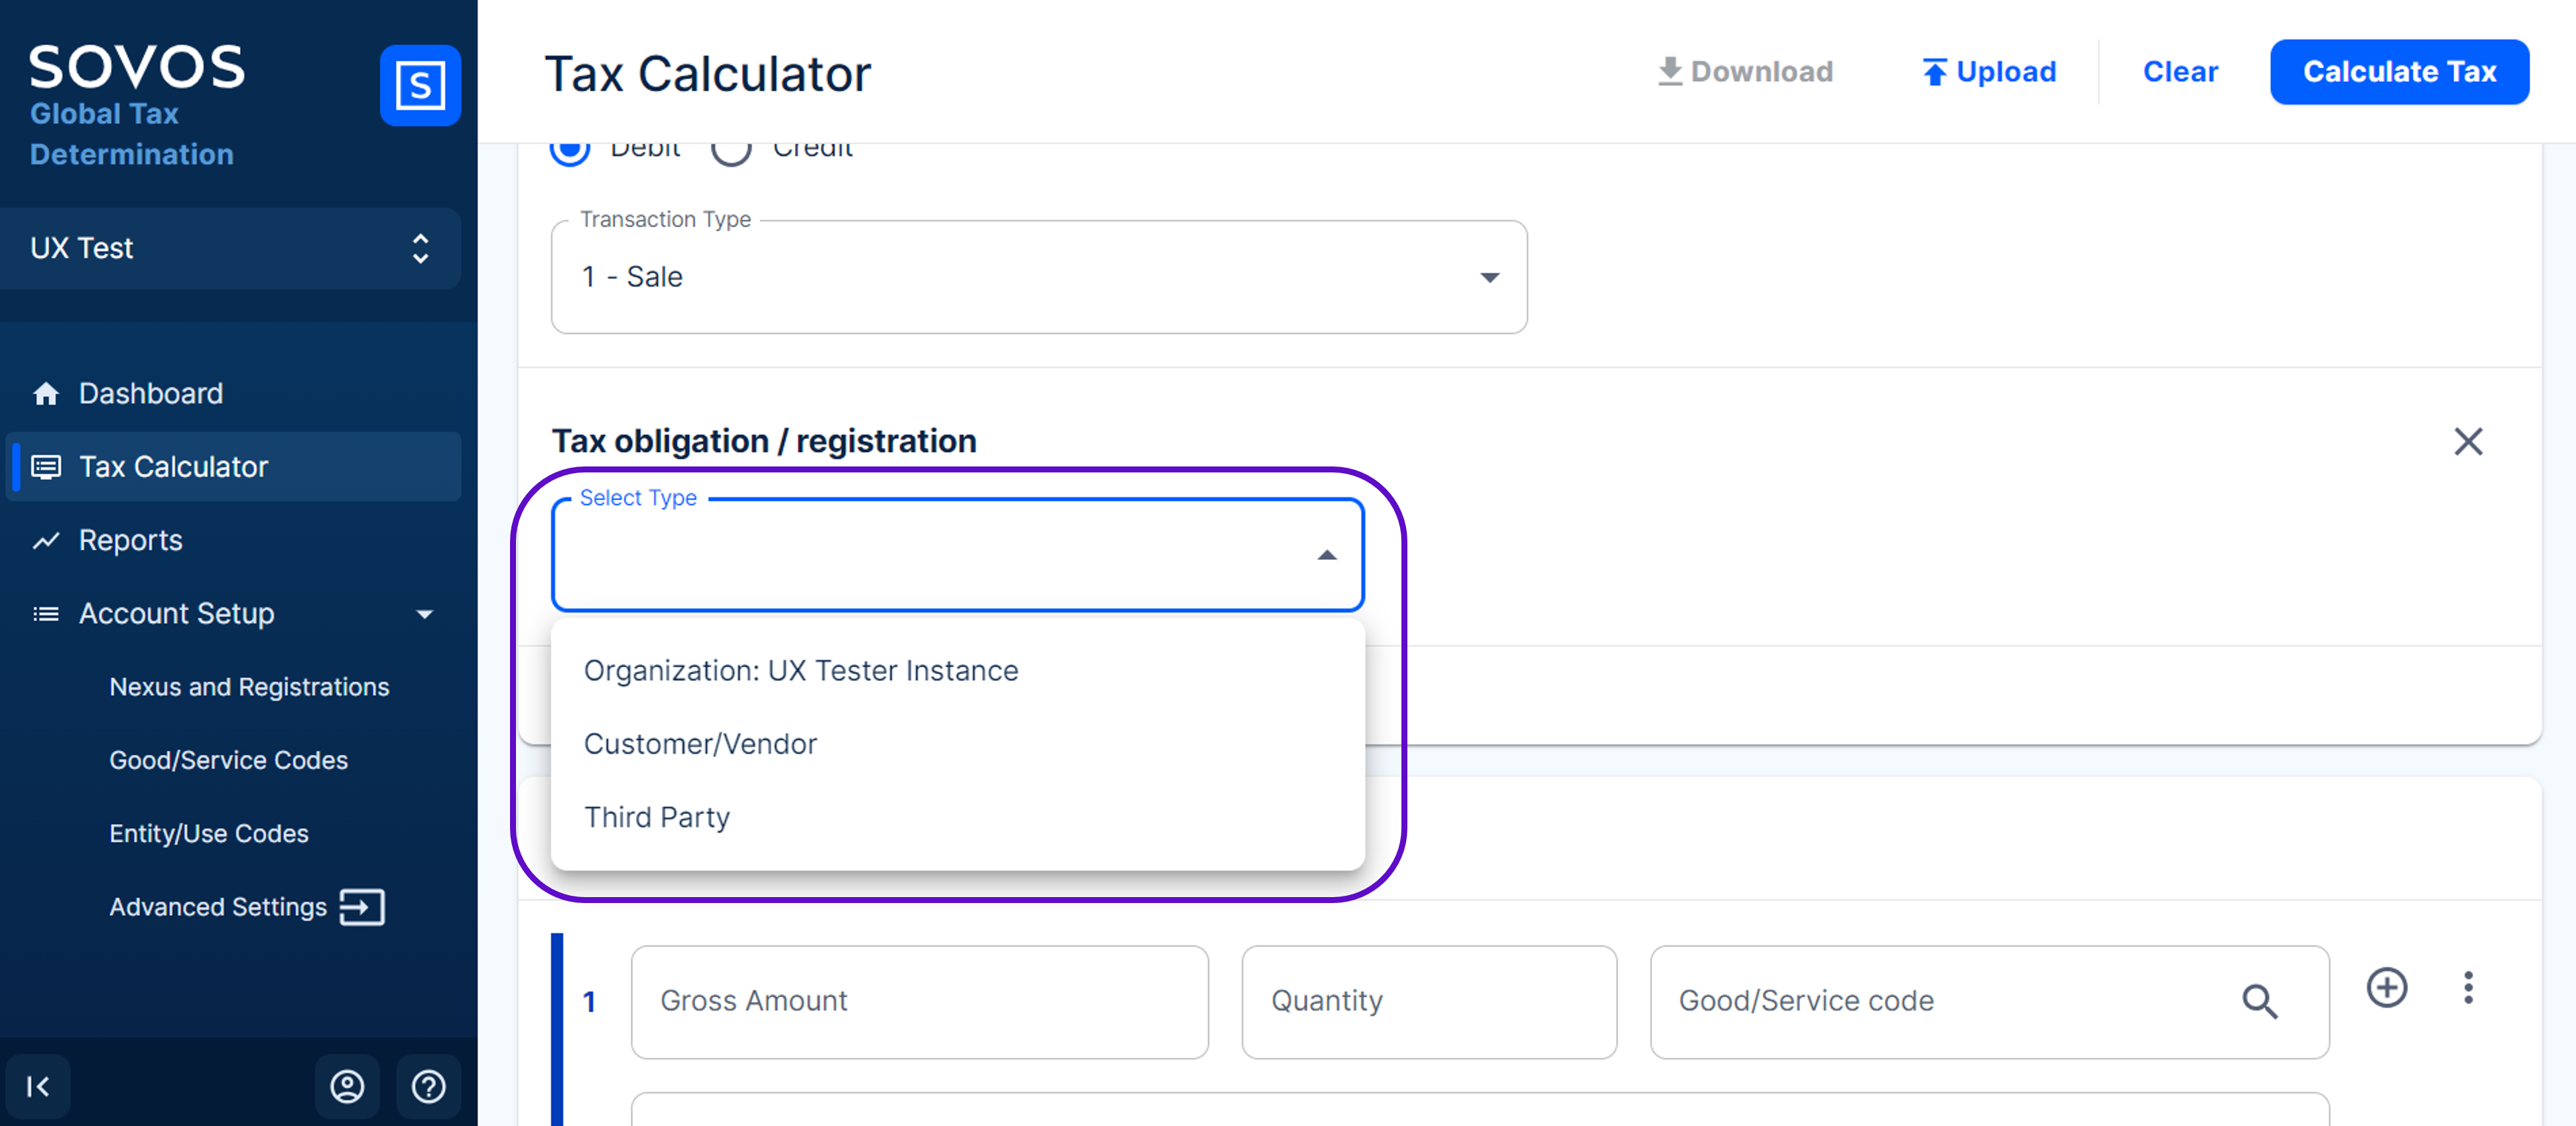Choose the Third Party option

pyautogui.click(x=657, y=817)
